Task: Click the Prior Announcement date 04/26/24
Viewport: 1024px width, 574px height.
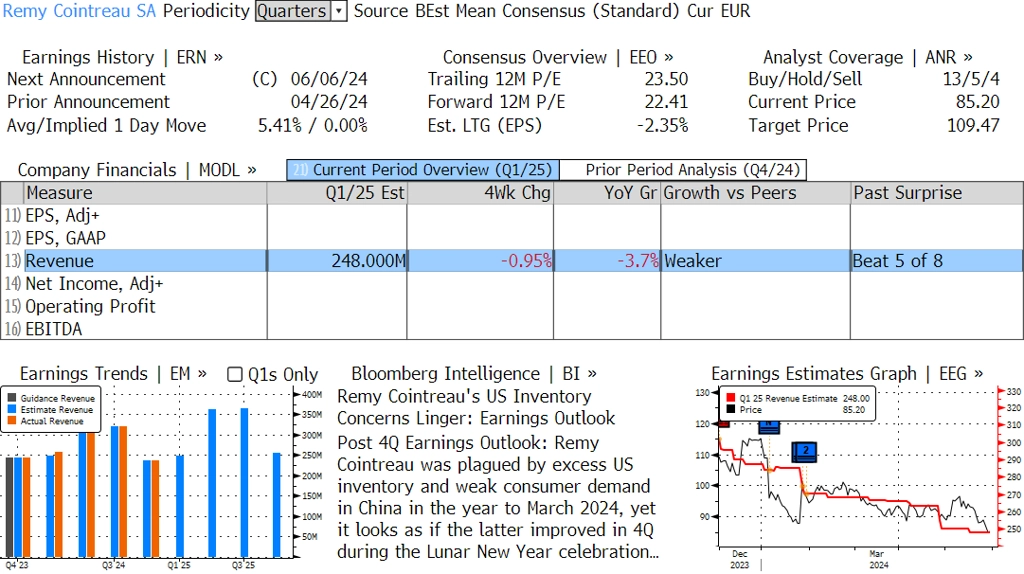Action: point(329,102)
